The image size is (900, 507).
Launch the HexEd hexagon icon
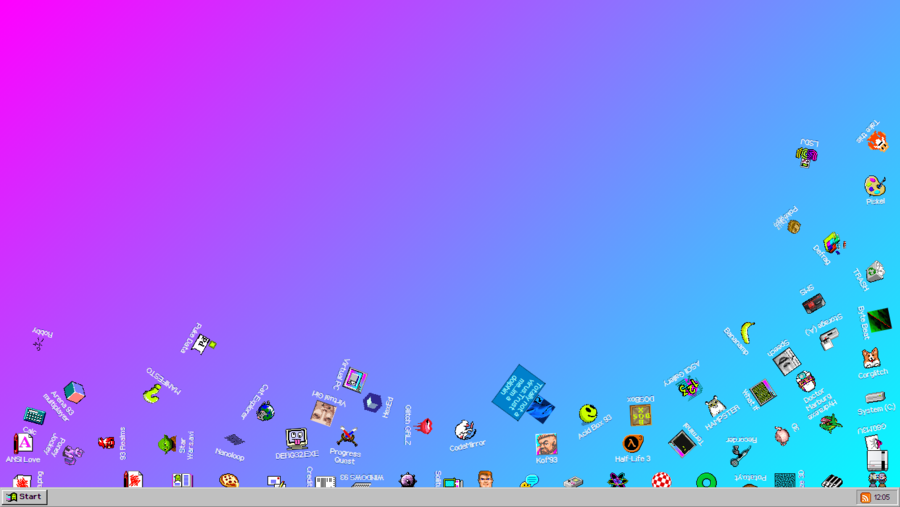pyautogui.click(x=373, y=402)
